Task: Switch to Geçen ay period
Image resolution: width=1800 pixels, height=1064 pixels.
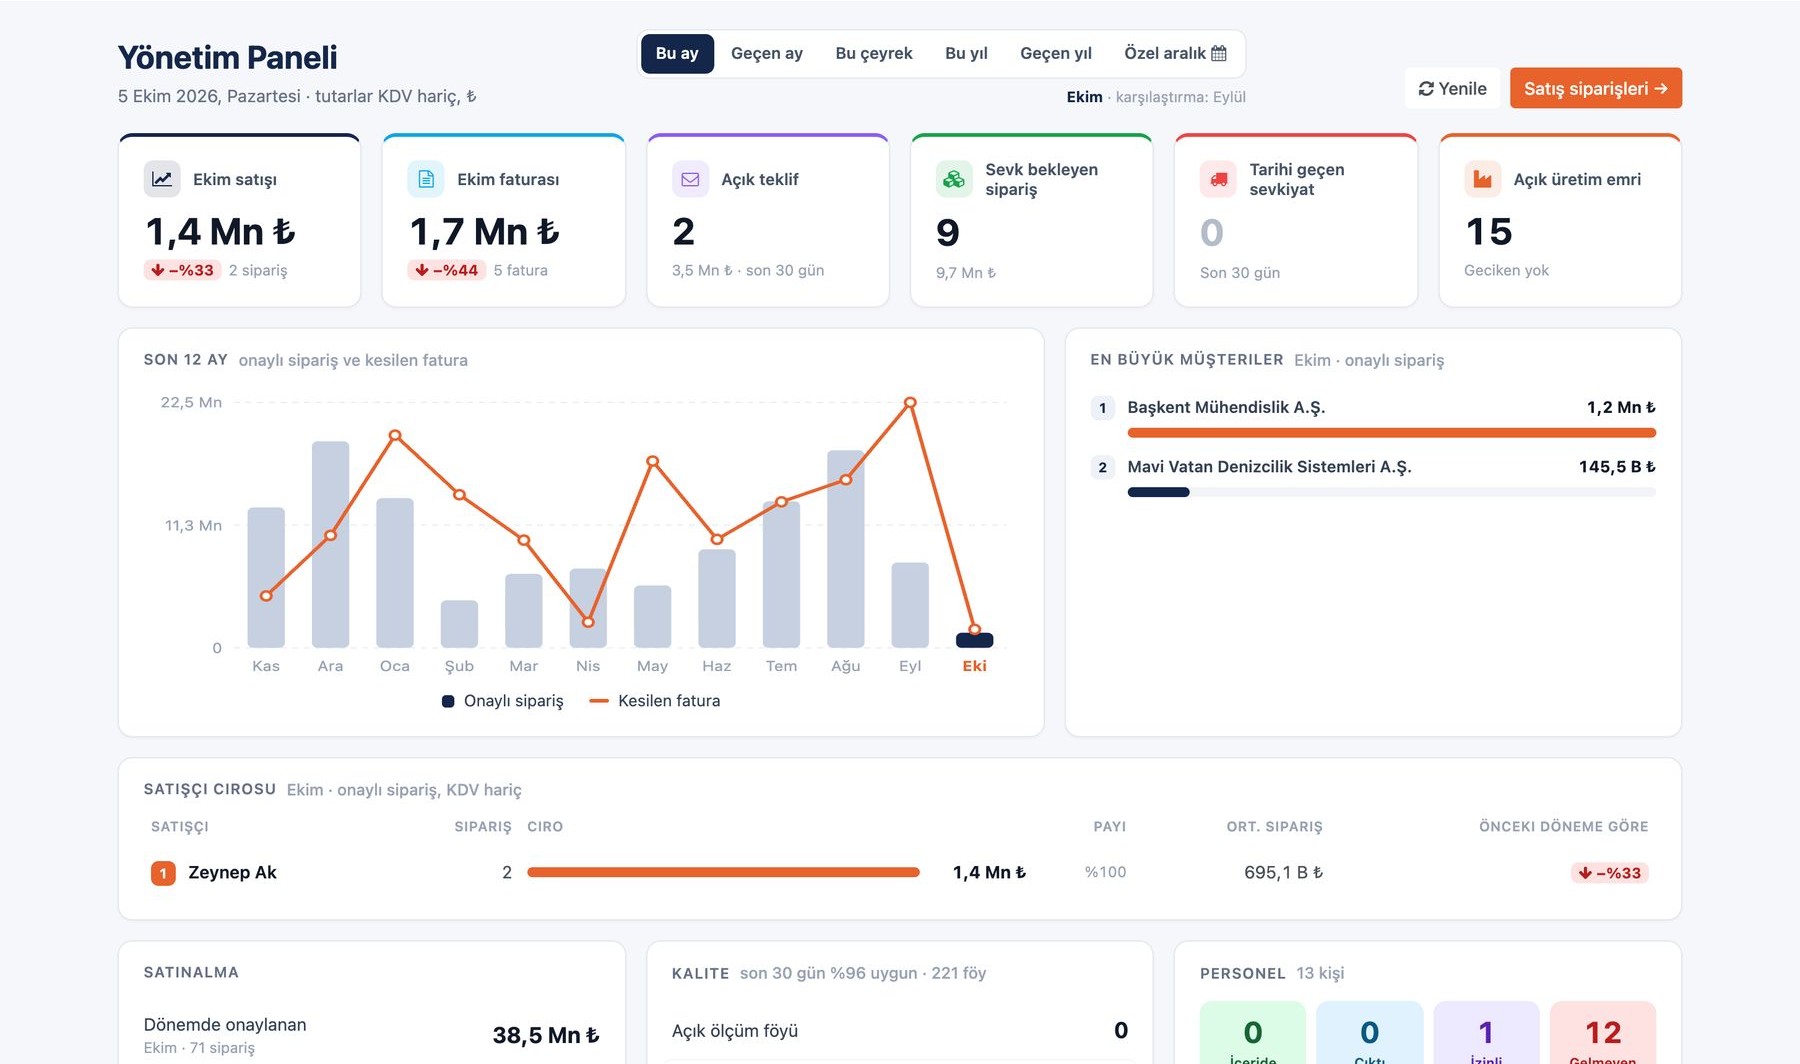Action: 767,53
